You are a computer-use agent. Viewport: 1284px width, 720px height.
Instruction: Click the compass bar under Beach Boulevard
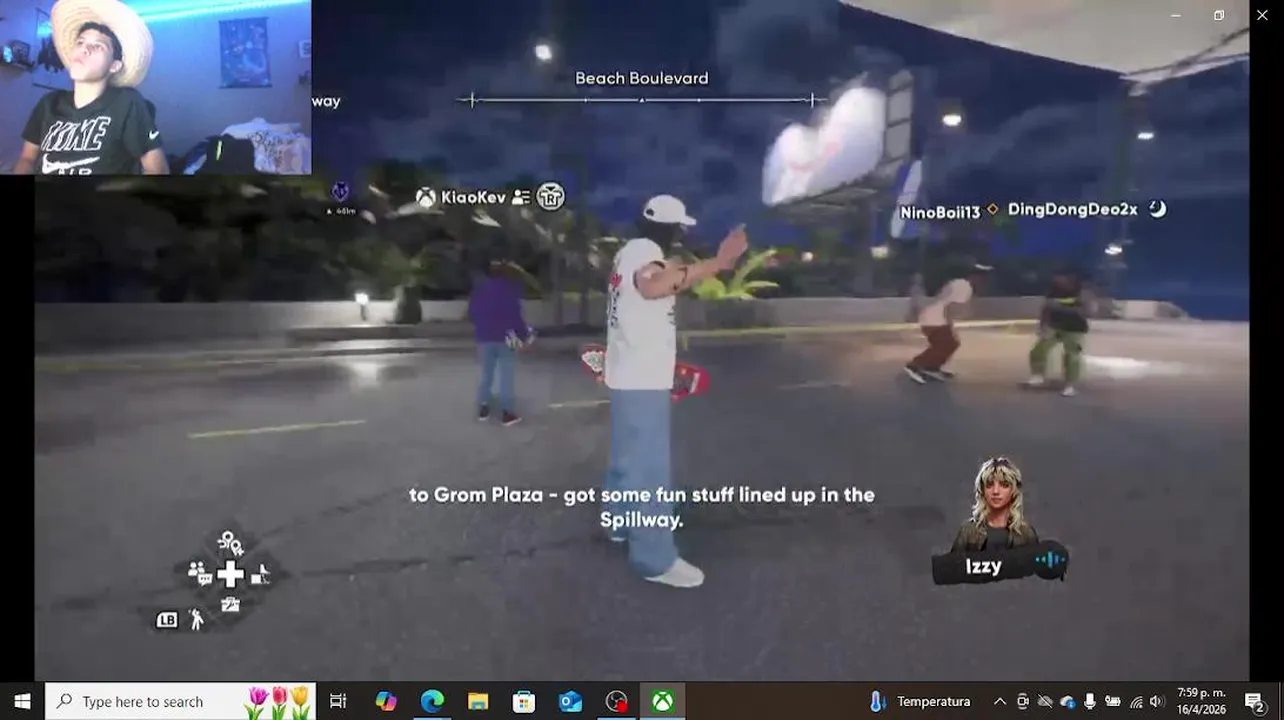point(642,100)
